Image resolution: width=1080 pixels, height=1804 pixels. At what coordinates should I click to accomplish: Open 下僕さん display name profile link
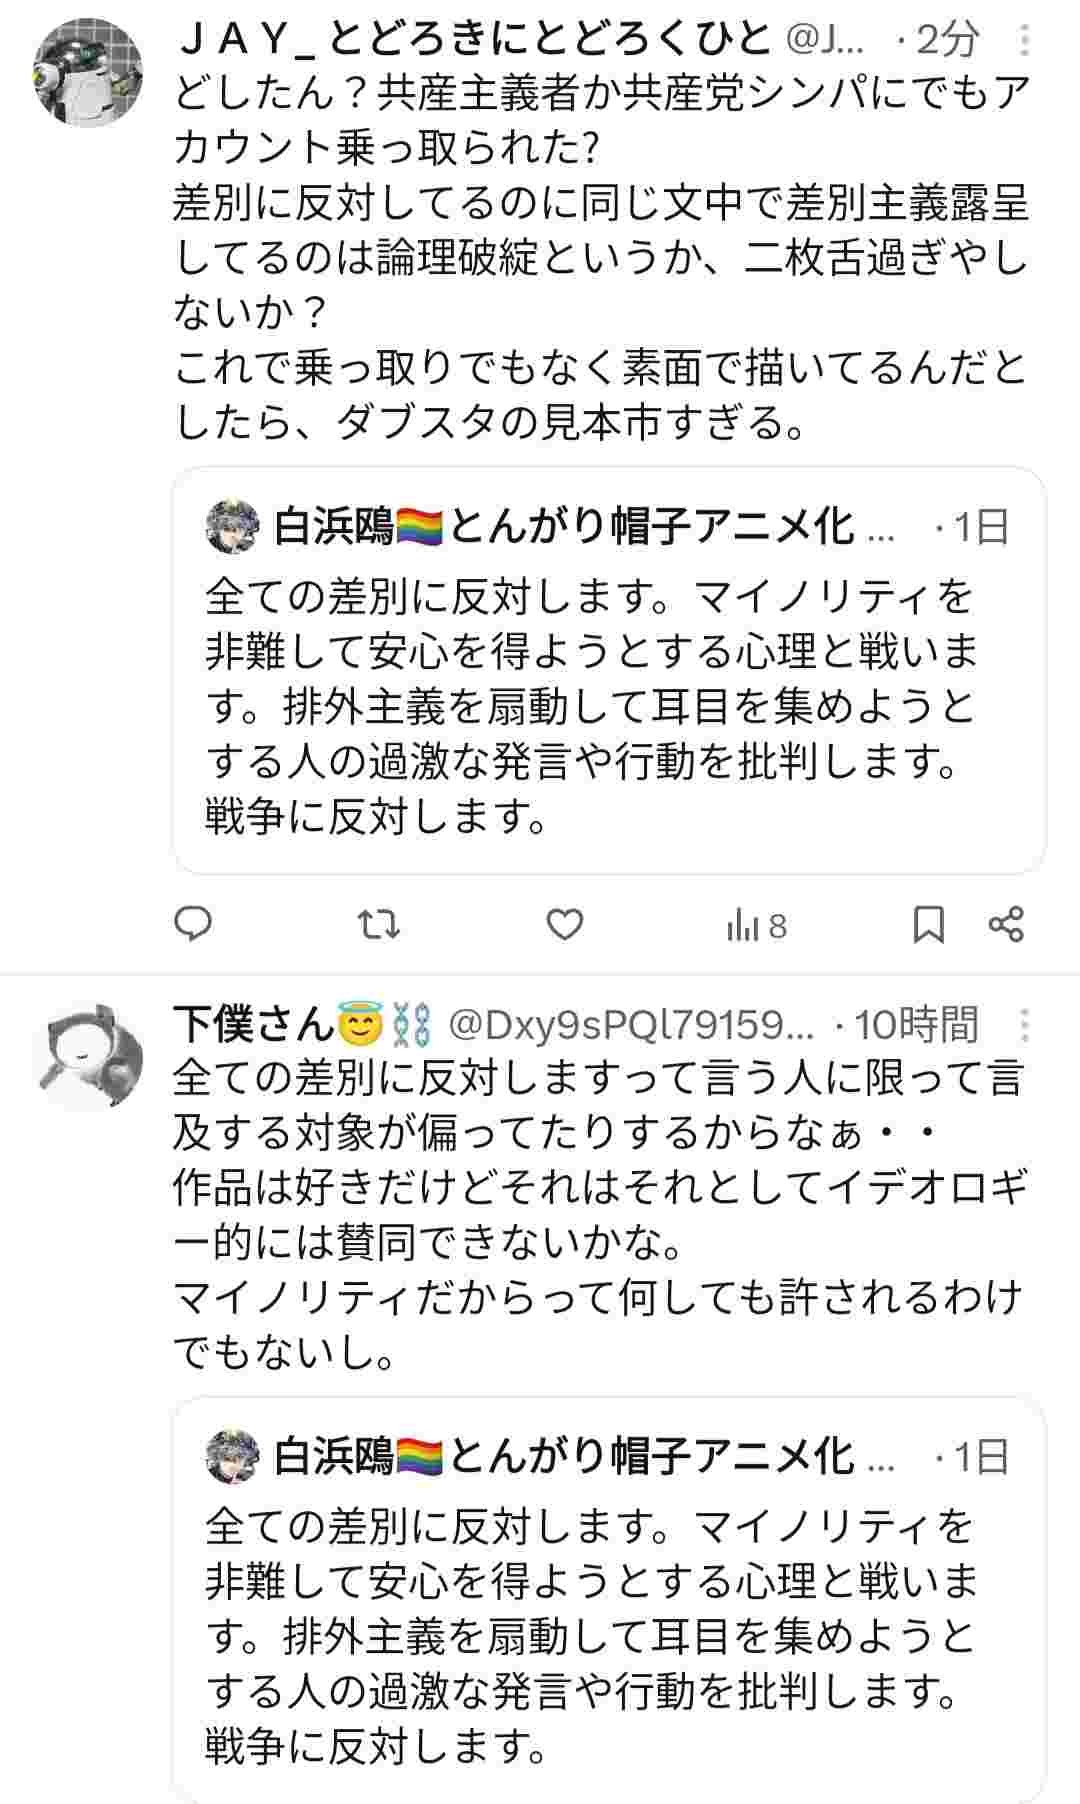point(253,1023)
